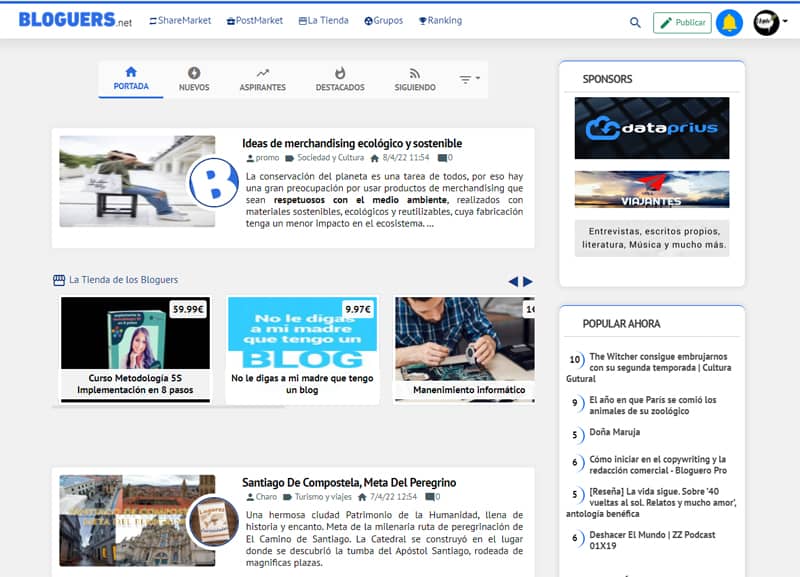800x577 pixels.
Task: Open Ranking in the top navigation
Action: click(x=440, y=21)
